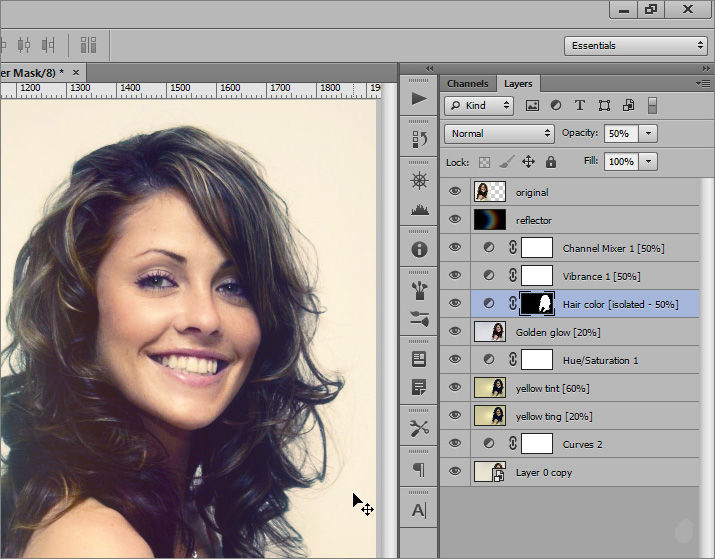Hide the reflector layer
Viewport: 715px width, 559px height.
(x=456, y=220)
